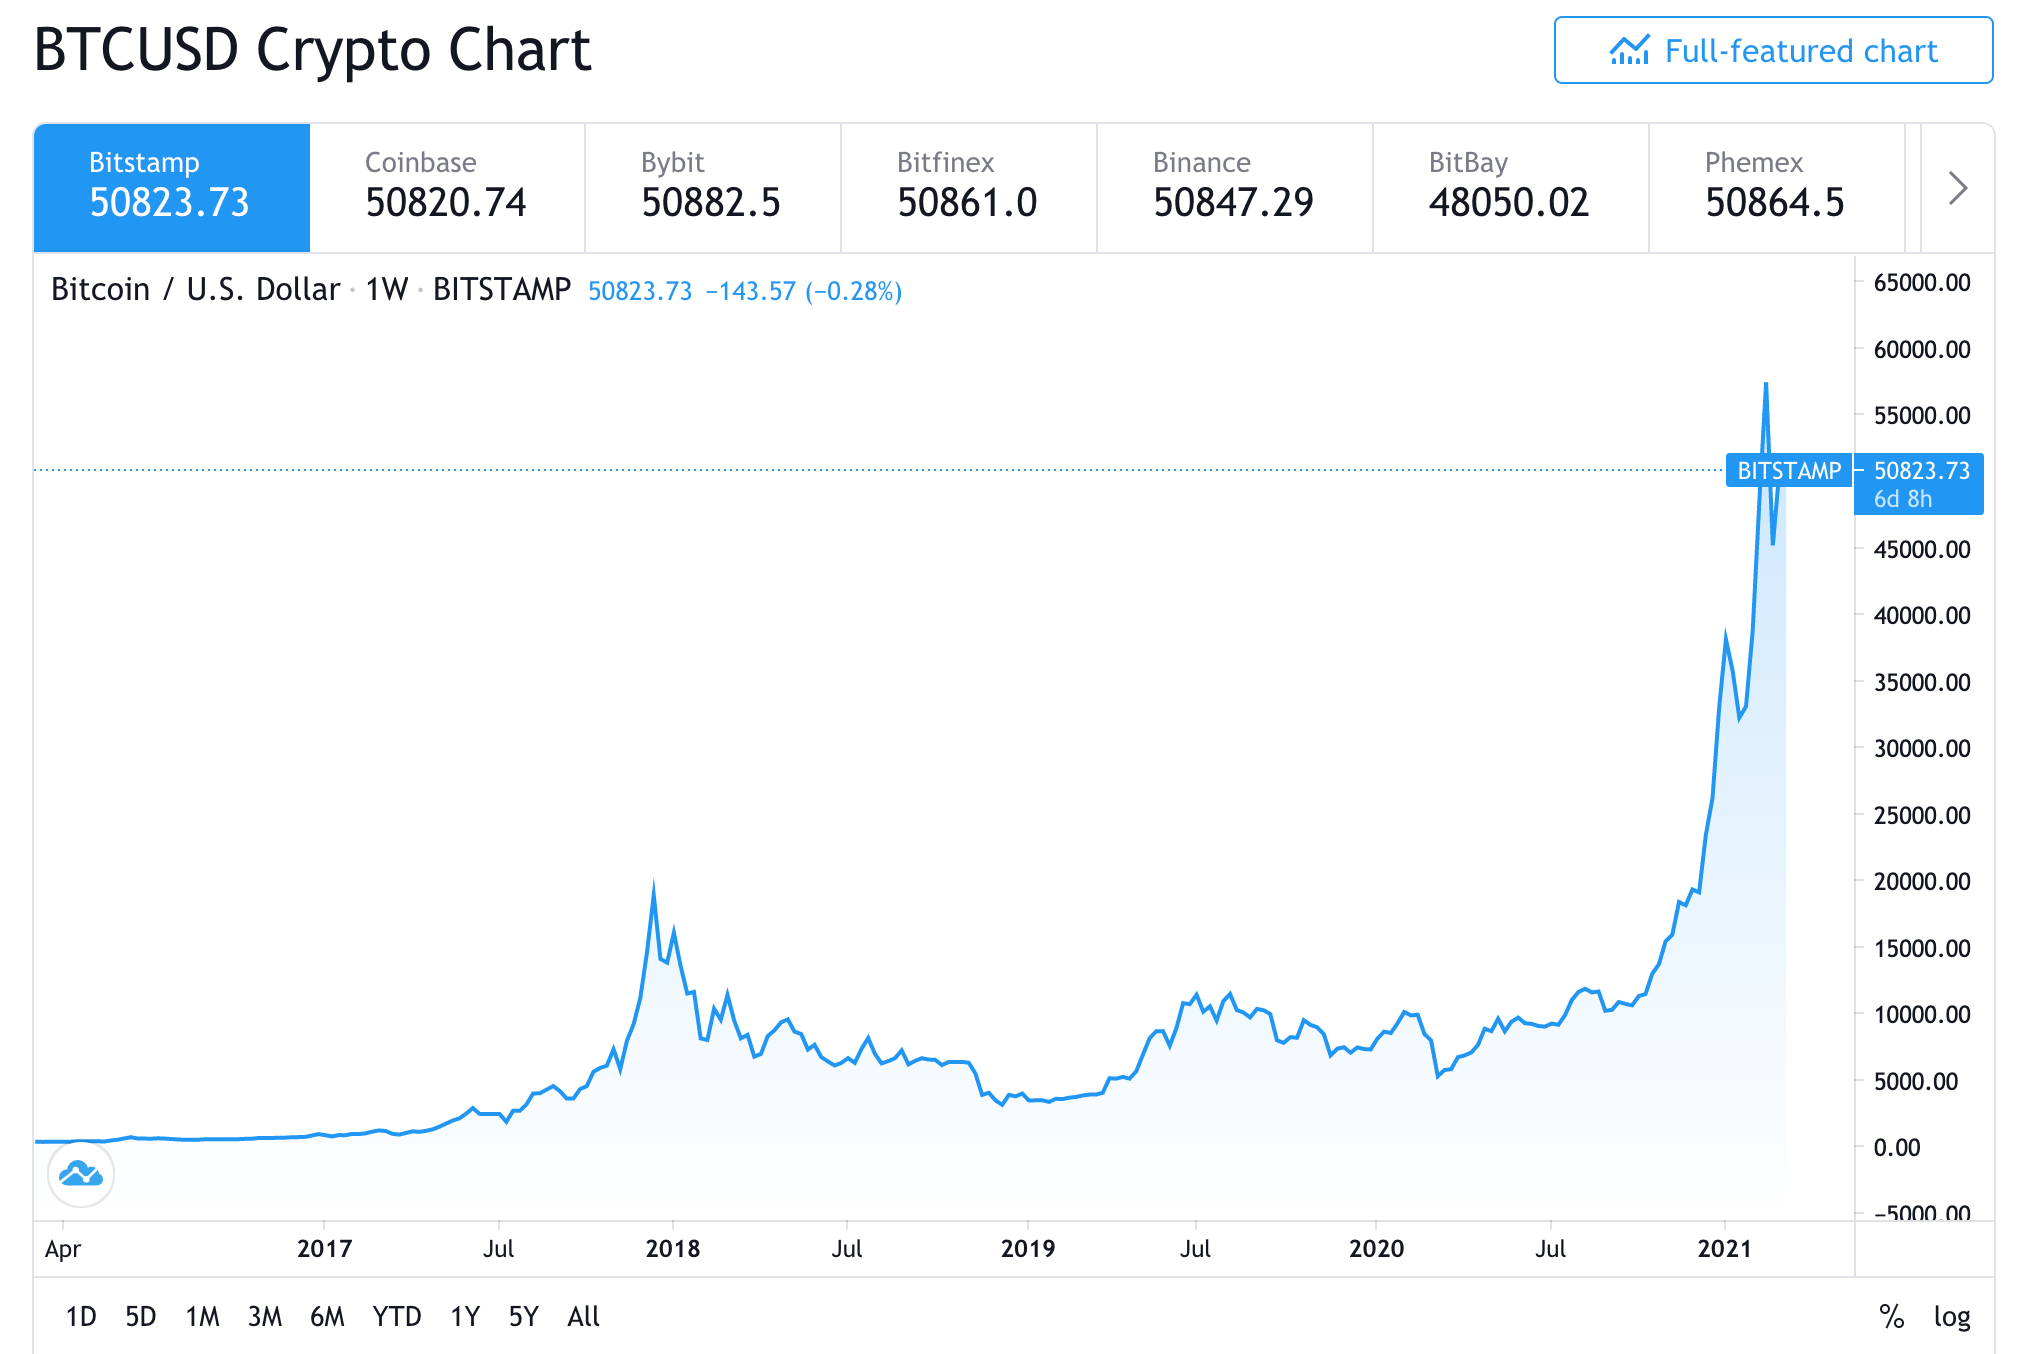Choose the 5D time range
The height and width of the screenshot is (1354, 2018).
[141, 1316]
